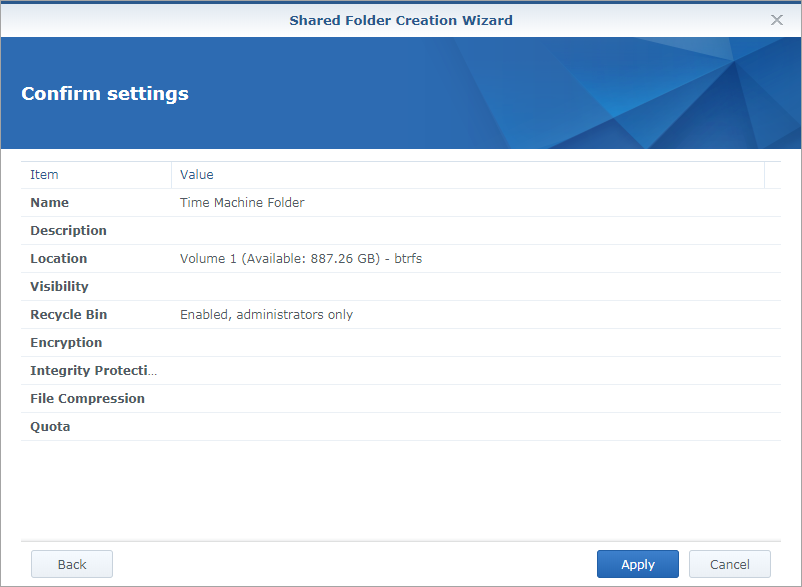
Task: Select the Integrity Protection row
Action: pos(401,371)
